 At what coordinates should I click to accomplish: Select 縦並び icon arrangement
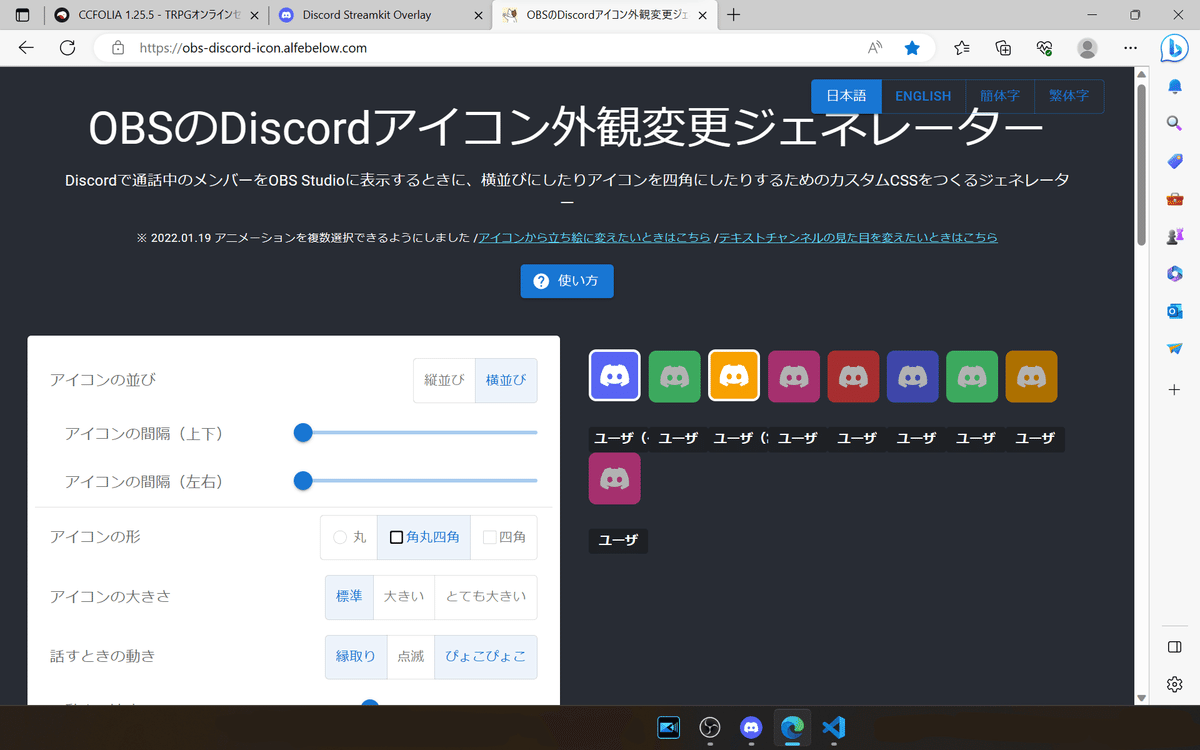(444, 380)
